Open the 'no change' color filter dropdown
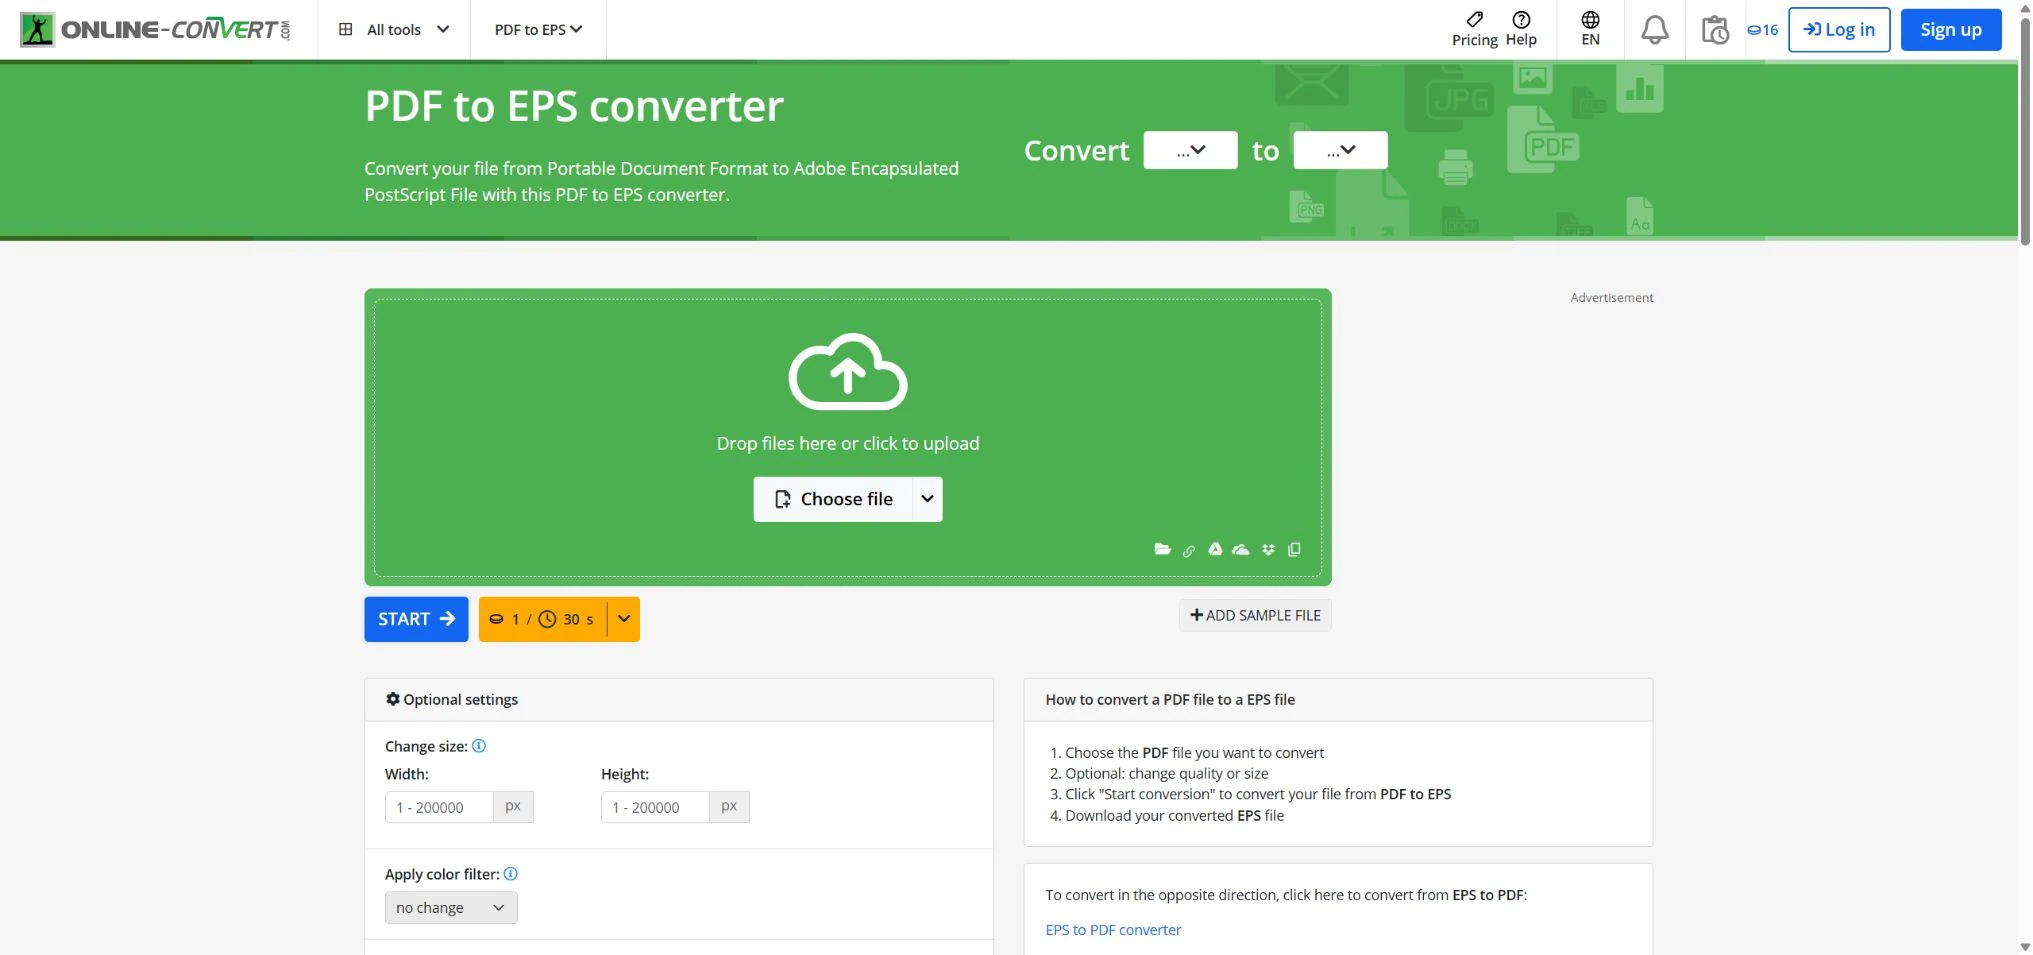 [451, 908]
